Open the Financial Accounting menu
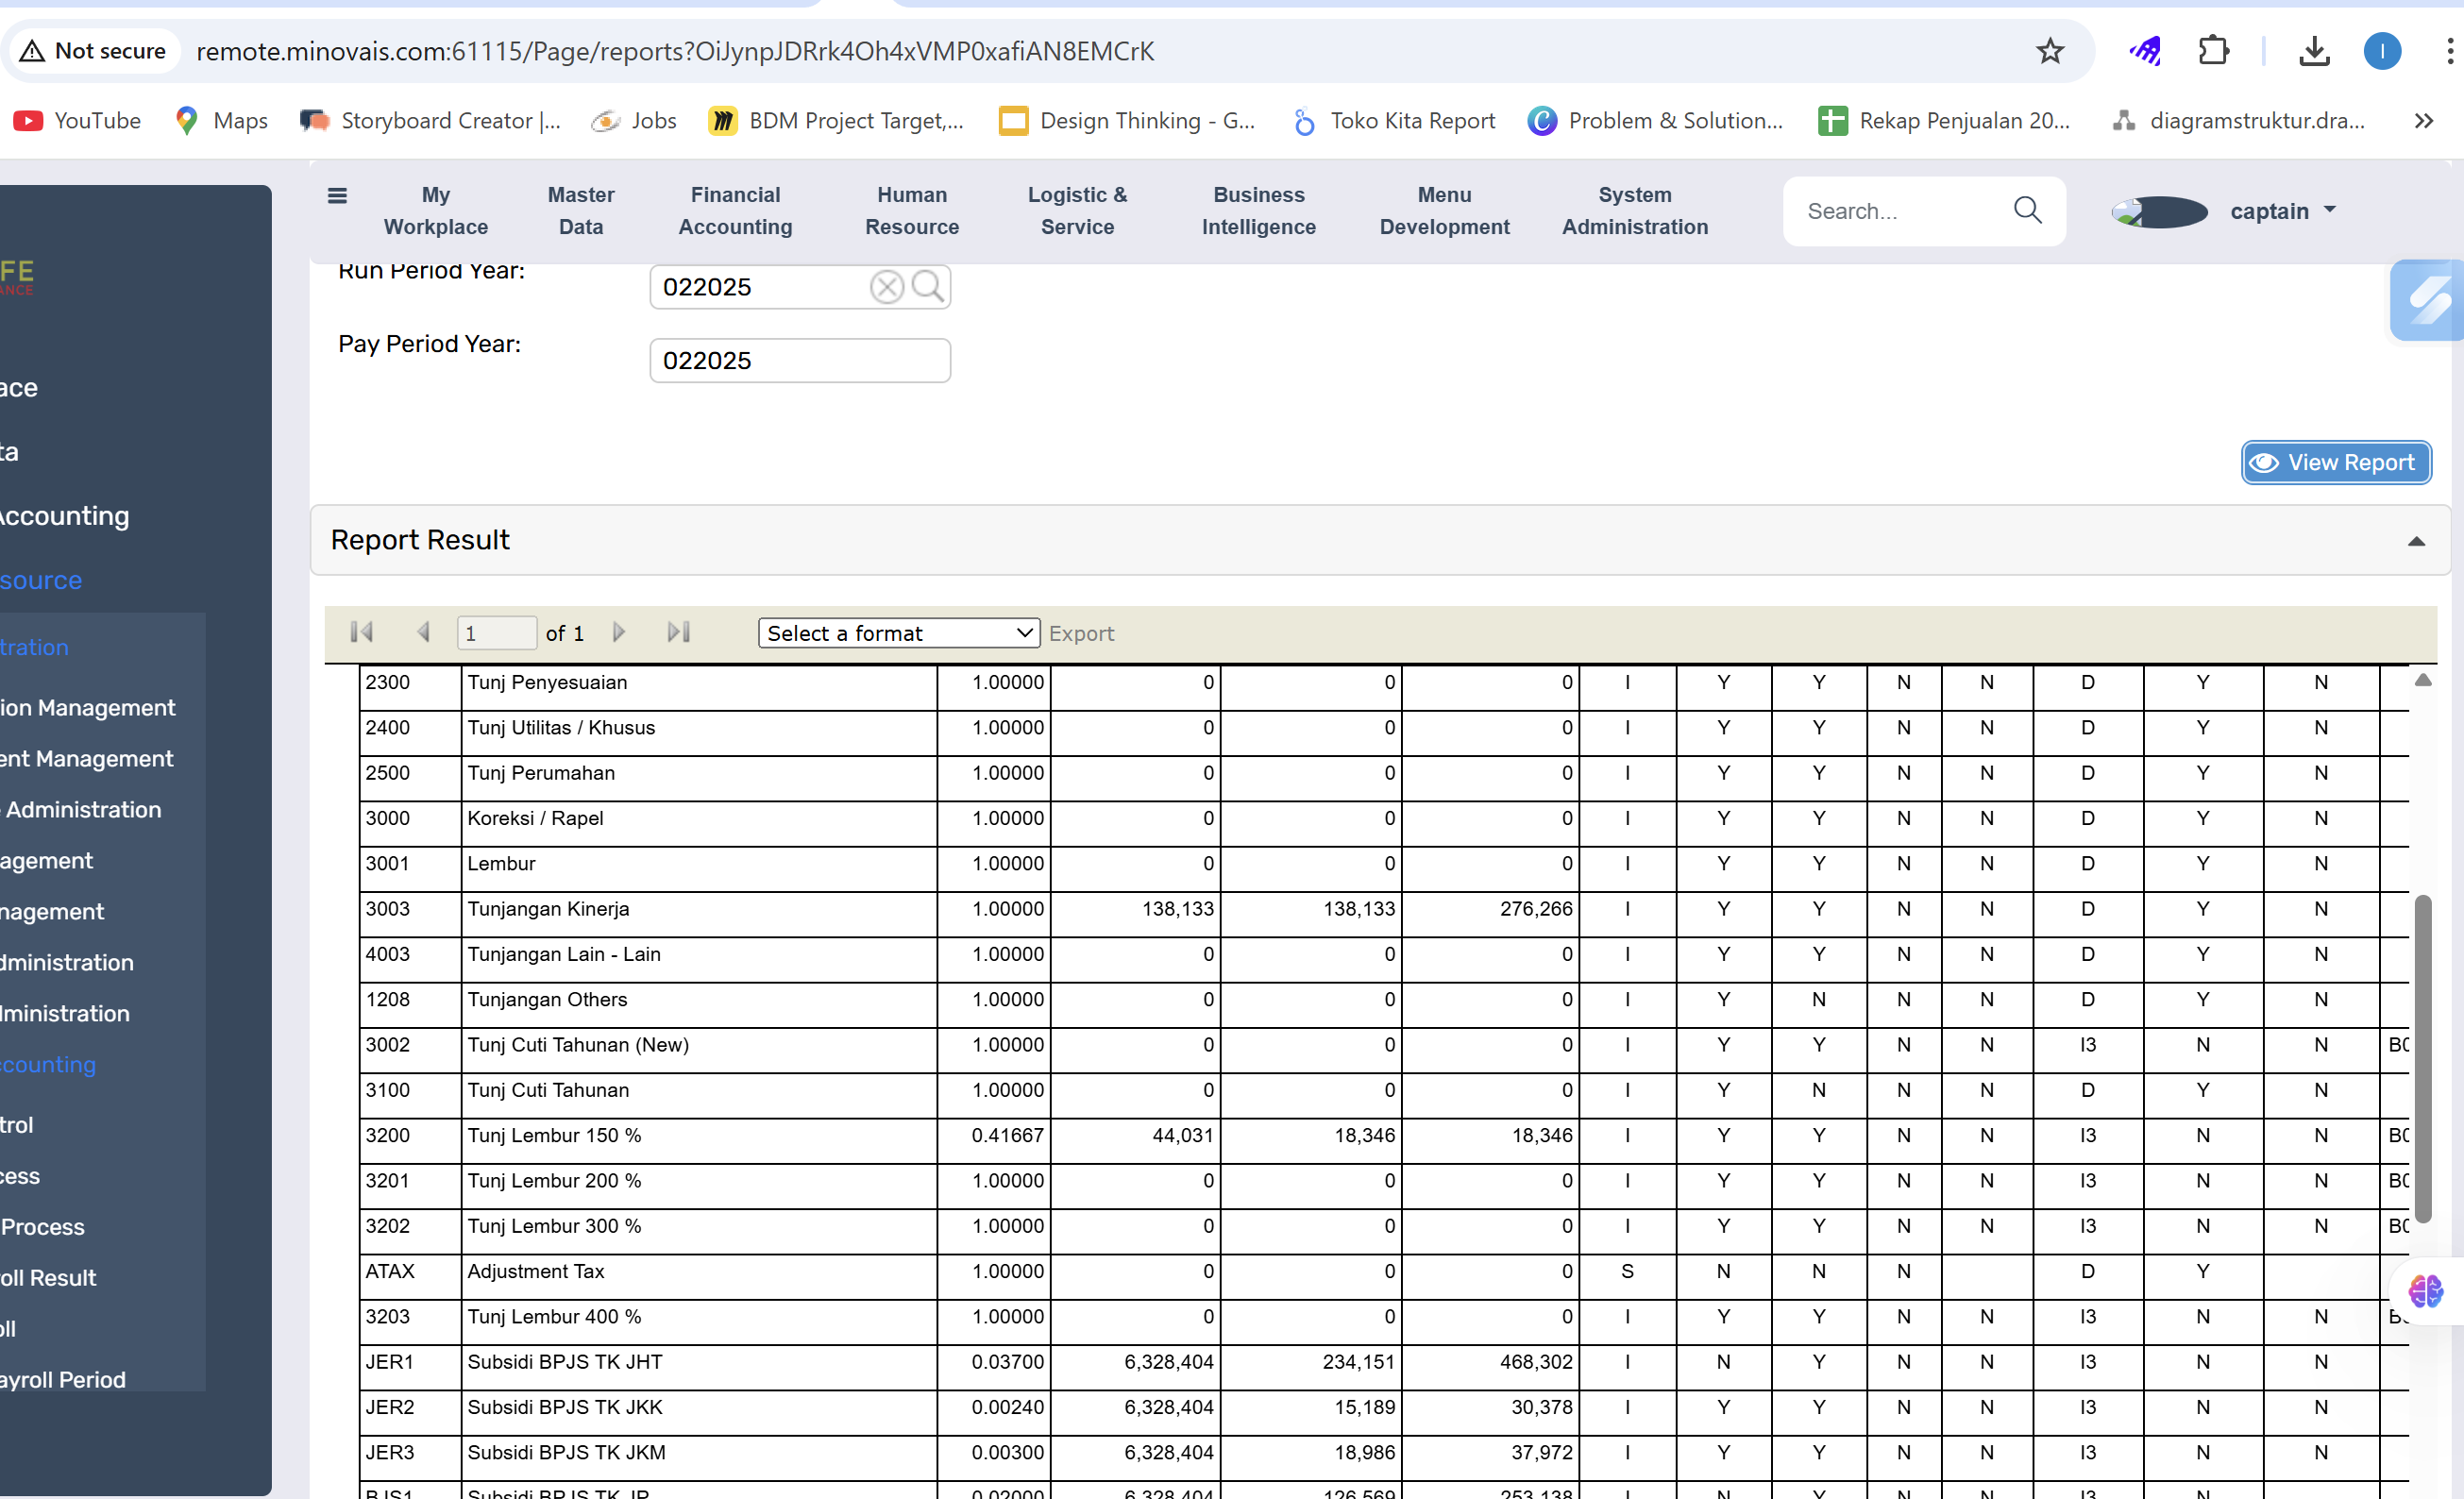 tap(735, 211)
